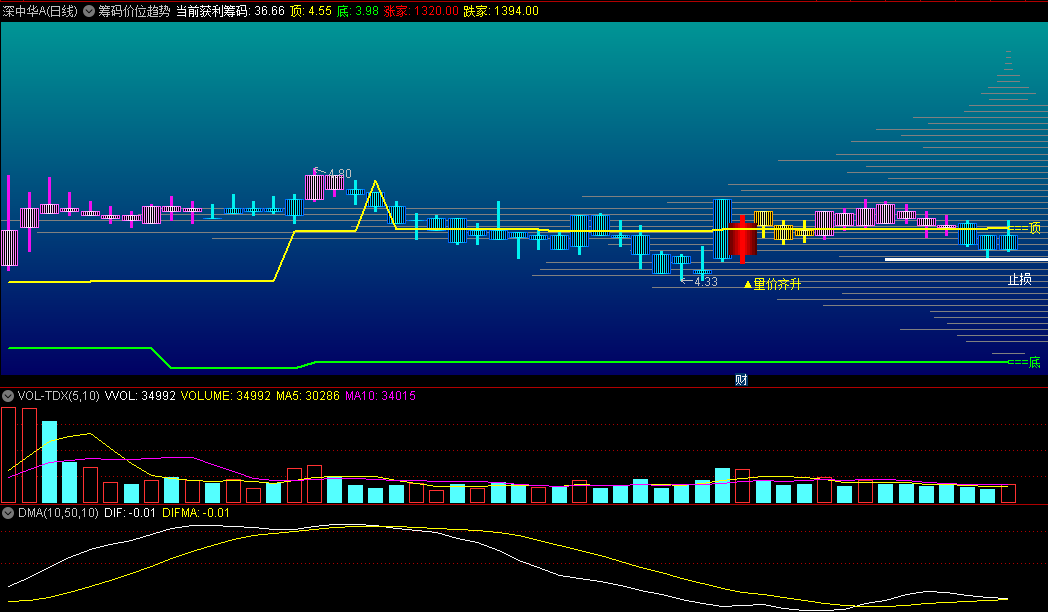Click the 止损 stop-loss label
Screen dimensions: 1048x612
click(1019, 279)
